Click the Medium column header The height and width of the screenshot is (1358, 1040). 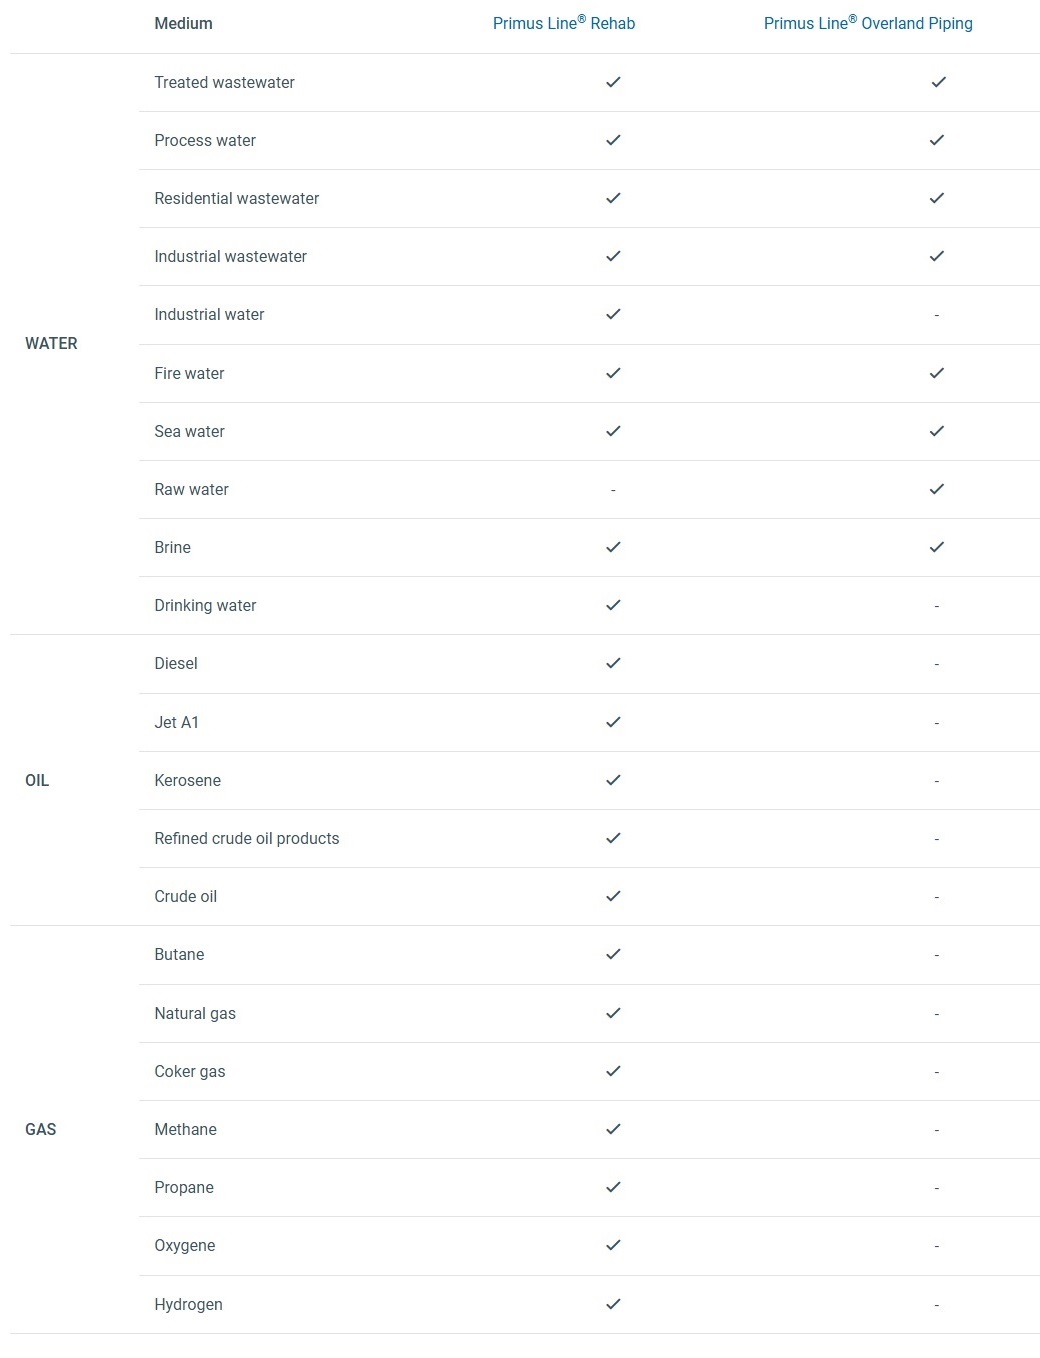pyautogui.click(x=183, y=23)
